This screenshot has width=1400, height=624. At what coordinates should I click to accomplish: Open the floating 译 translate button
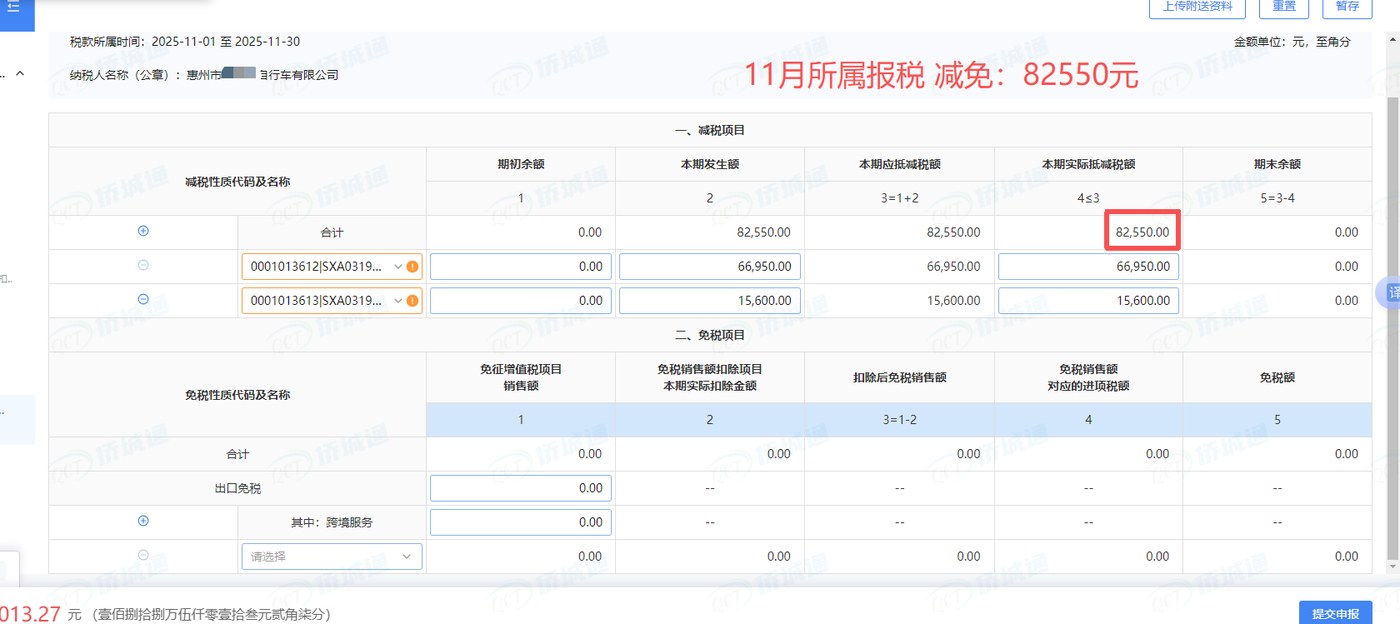coord(1390,292)
